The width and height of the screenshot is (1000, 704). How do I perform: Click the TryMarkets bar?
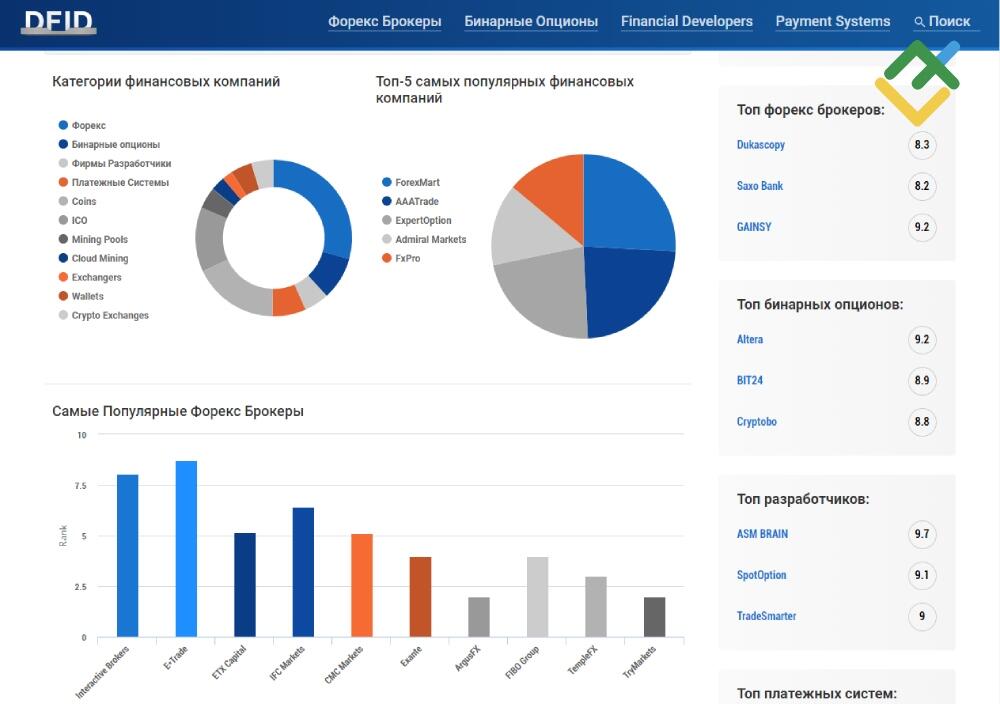pyautogui.click(x=654, y=617)
